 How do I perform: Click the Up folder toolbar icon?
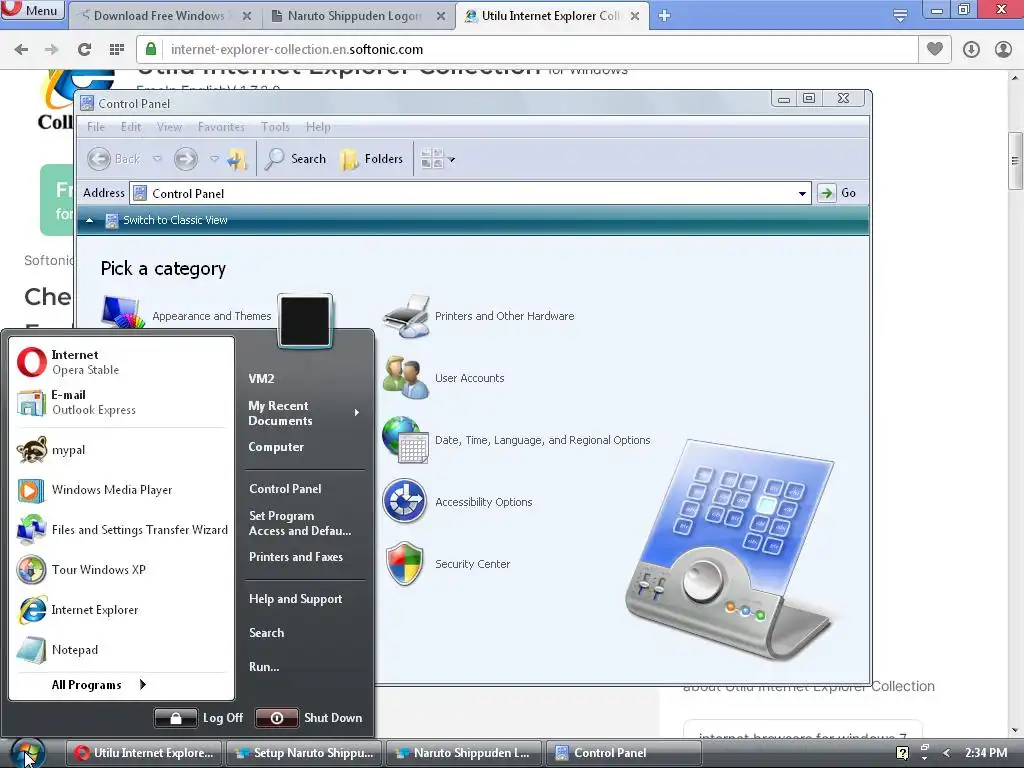(237, 159)
